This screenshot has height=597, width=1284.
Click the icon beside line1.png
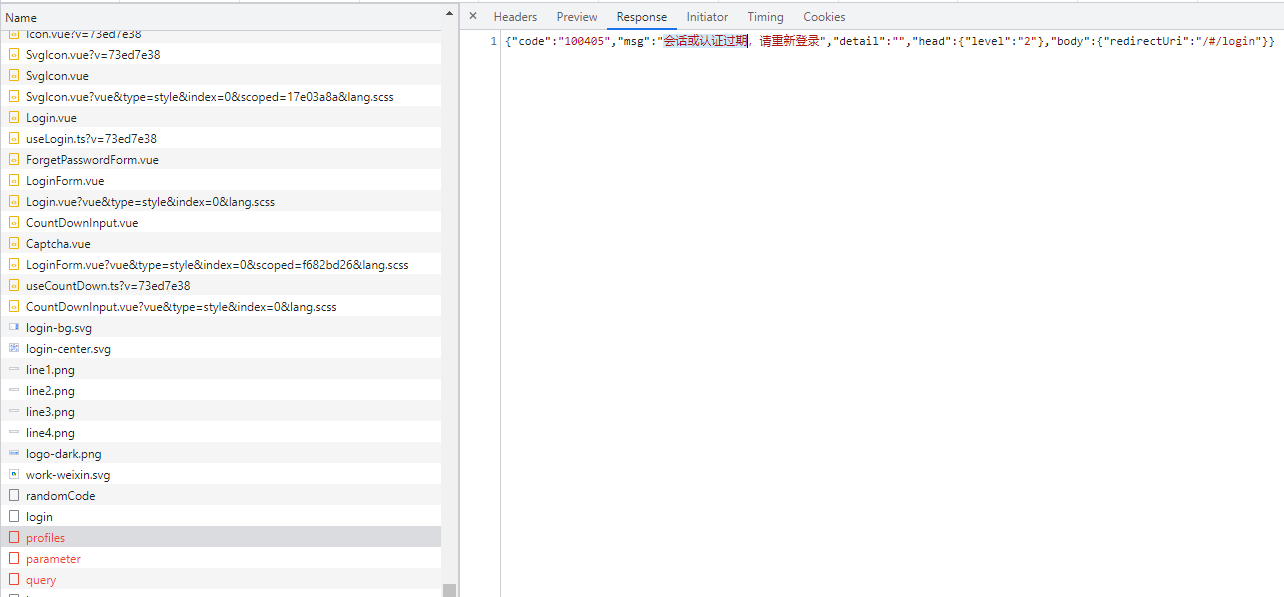click(14, 370)
